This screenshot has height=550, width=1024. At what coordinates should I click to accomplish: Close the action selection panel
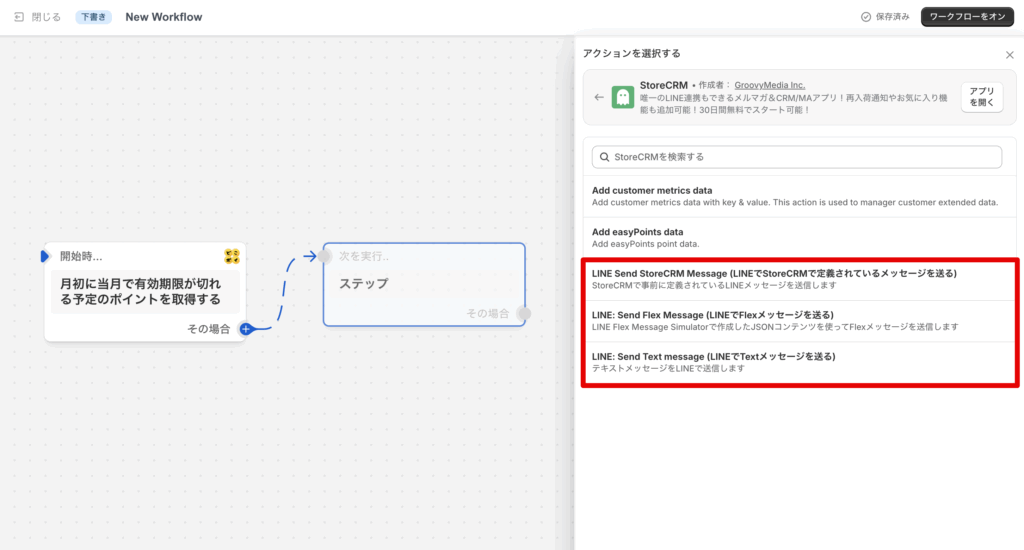click(1009, 55)
